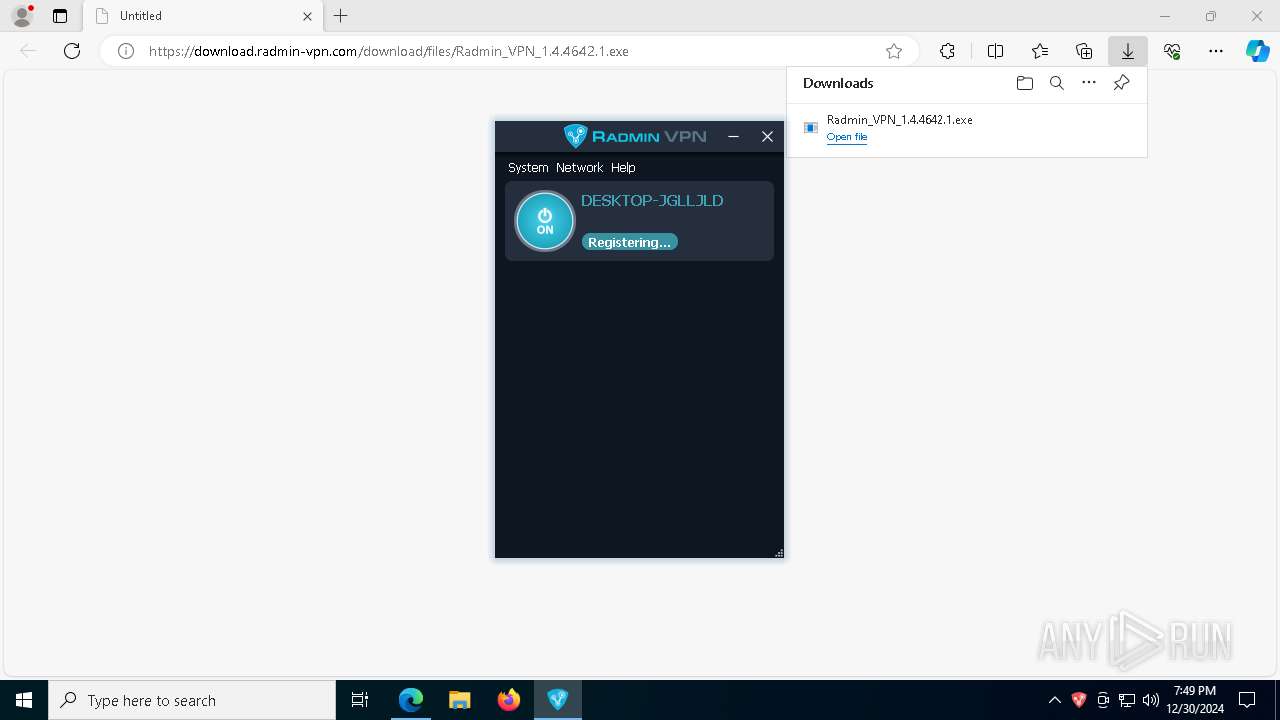Select the DESKTOP-JGLLJLD computer name
1280x720 pixels.
point(652,200)
